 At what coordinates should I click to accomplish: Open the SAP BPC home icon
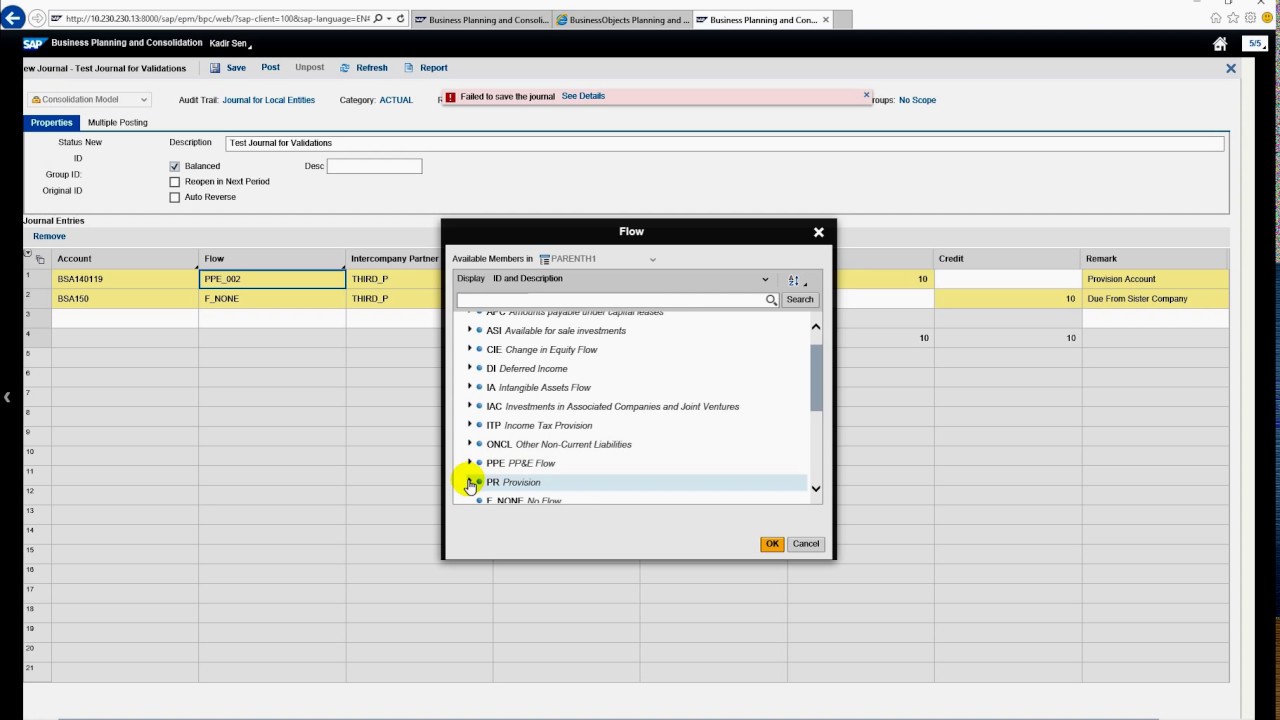click(x=1220, y=44)
